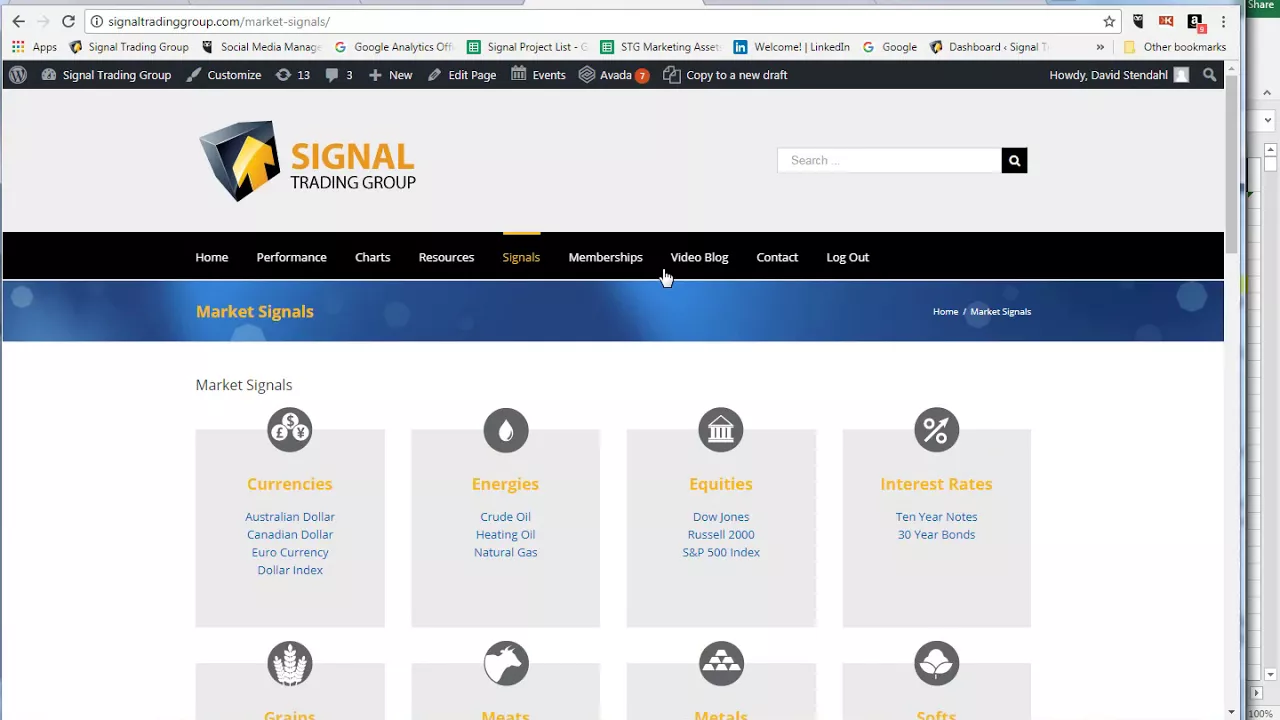
Task: Open the Google bookmark
Action: (x=889, y=47)
